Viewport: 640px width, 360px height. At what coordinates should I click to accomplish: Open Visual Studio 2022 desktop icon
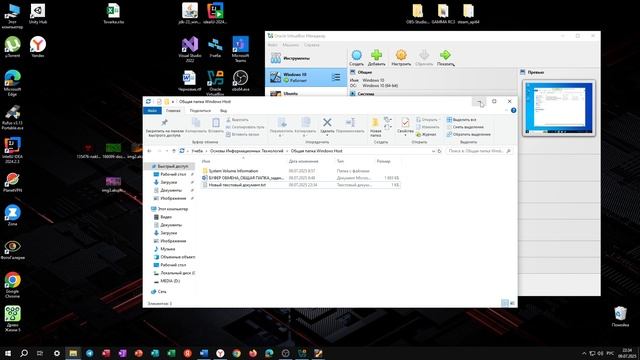(190, 49)
